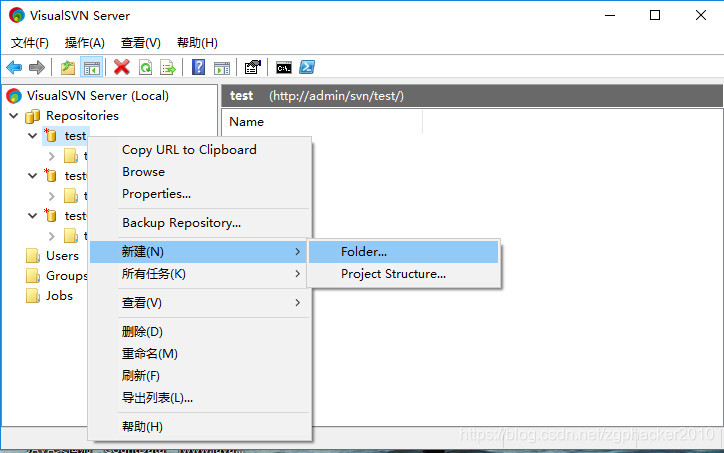Minimize the VisualSVN Server window
The height and width of the screenshot is (453, 724).
(x=610, y=15)
